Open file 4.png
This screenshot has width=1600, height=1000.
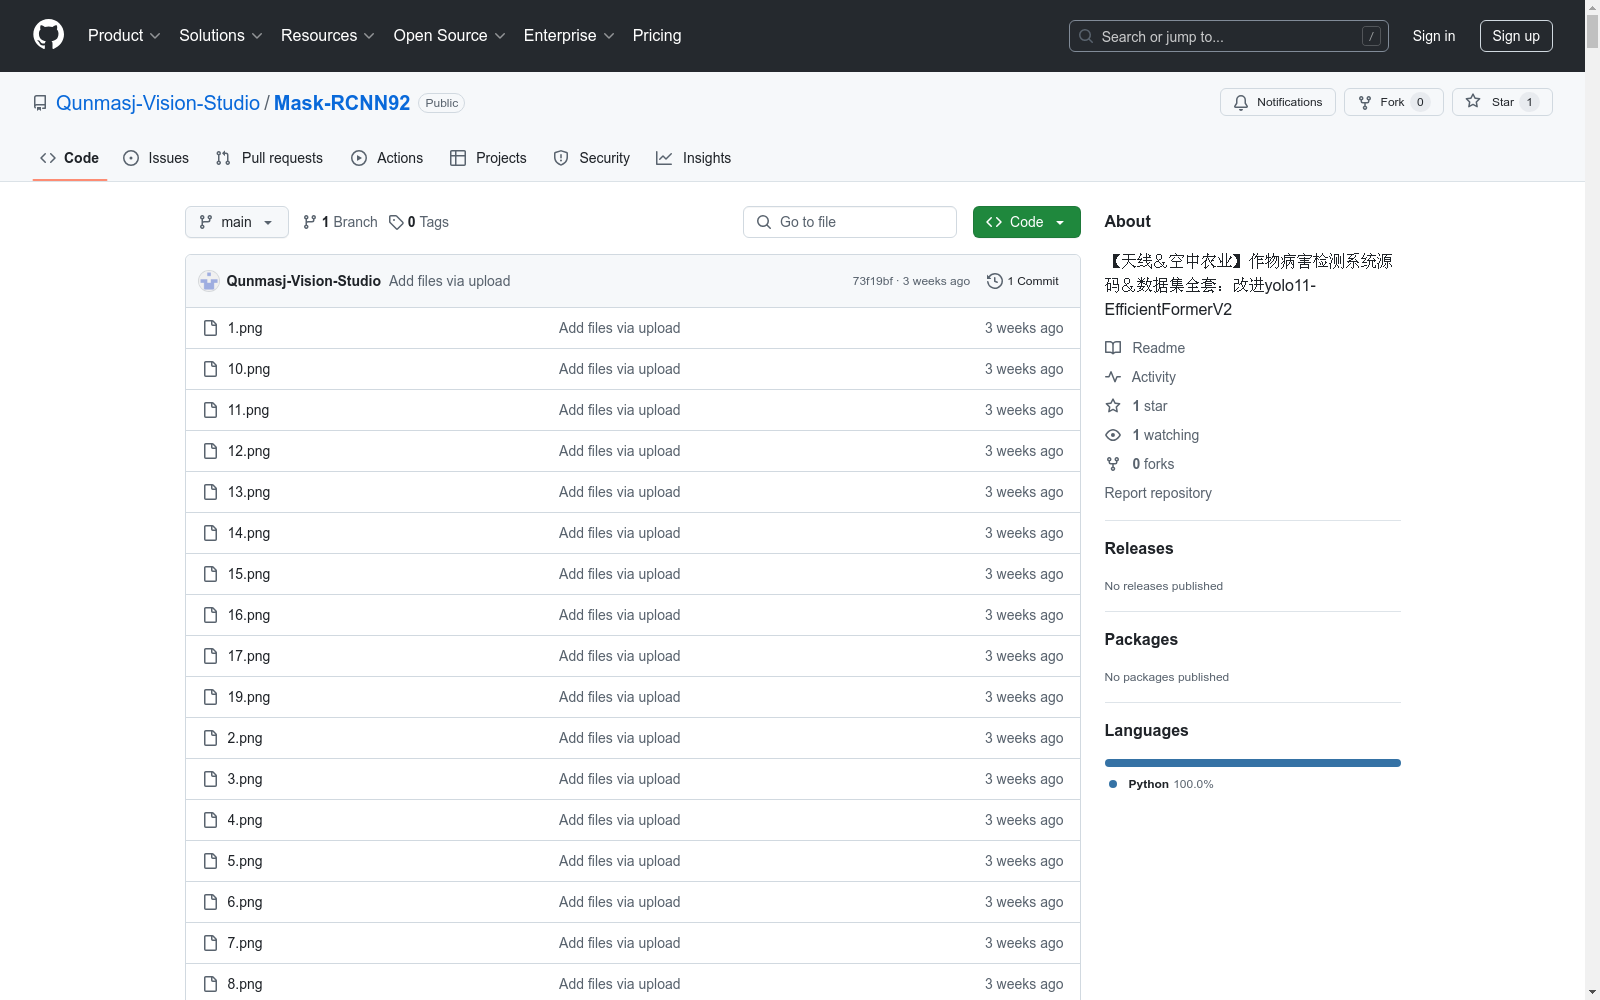pos(245,820)
